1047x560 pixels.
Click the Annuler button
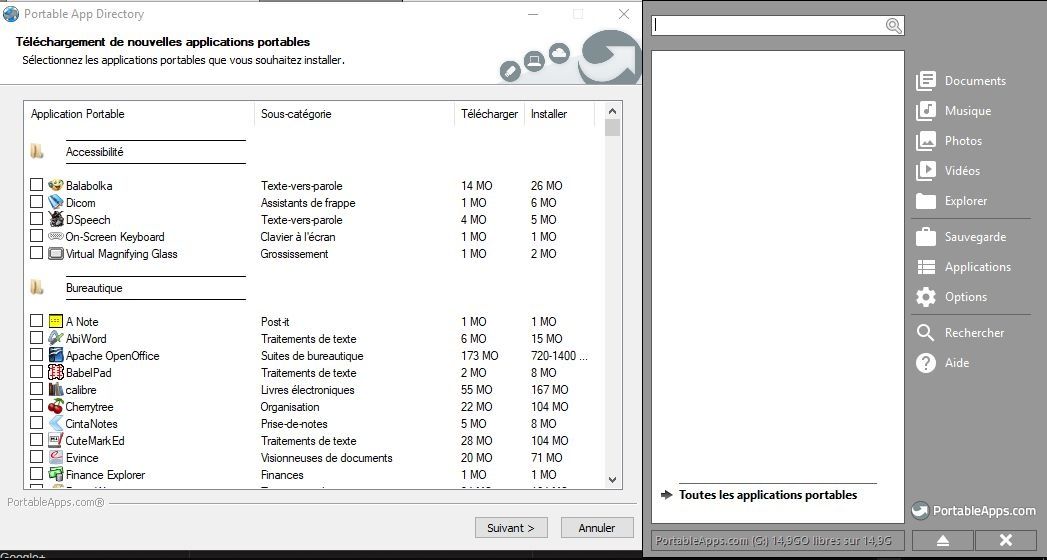point(597,527)
